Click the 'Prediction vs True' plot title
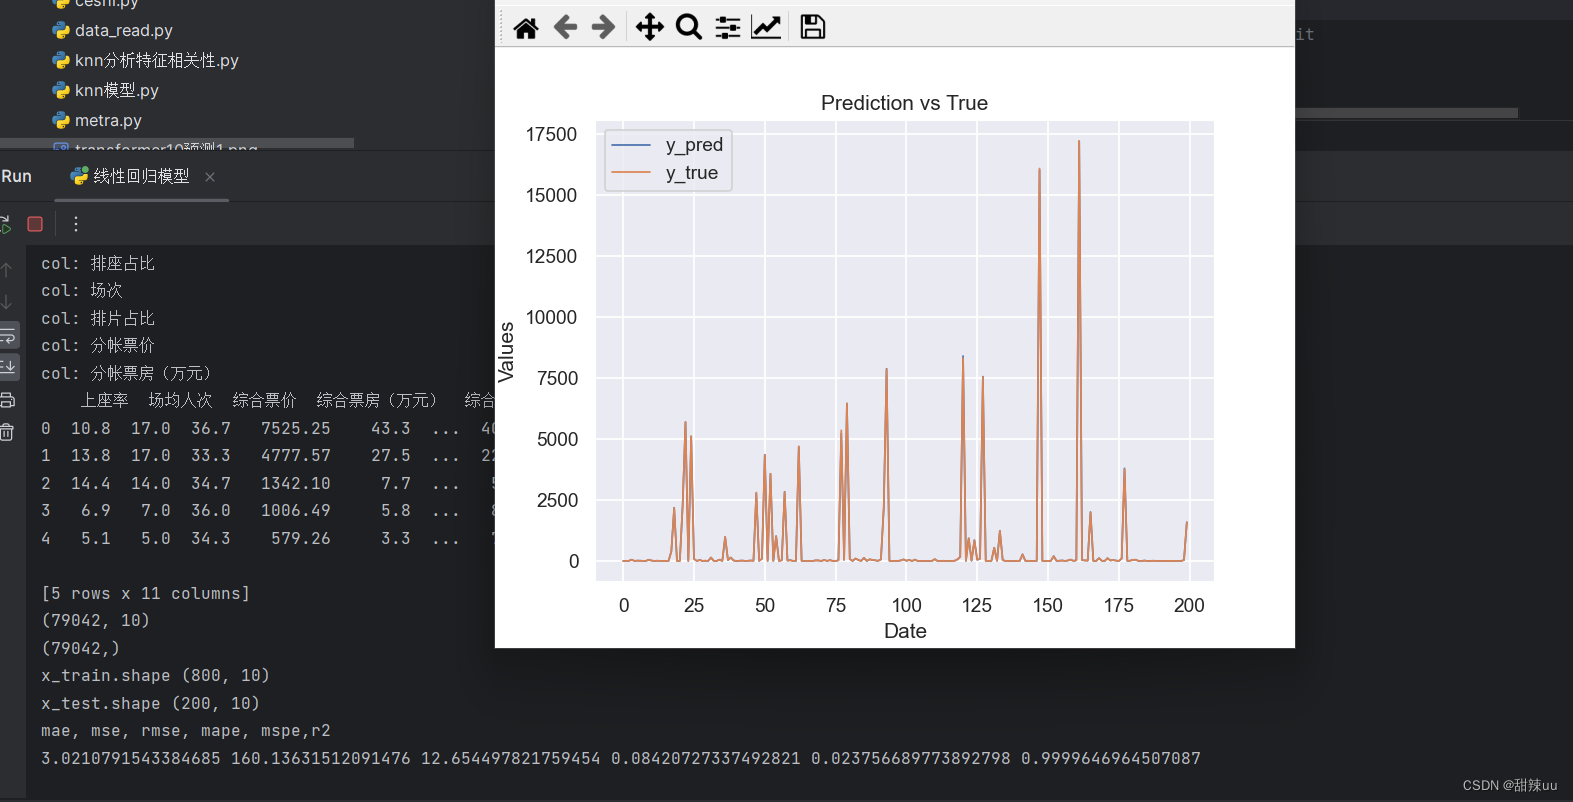1573x802 pixels. pos(904,103)
